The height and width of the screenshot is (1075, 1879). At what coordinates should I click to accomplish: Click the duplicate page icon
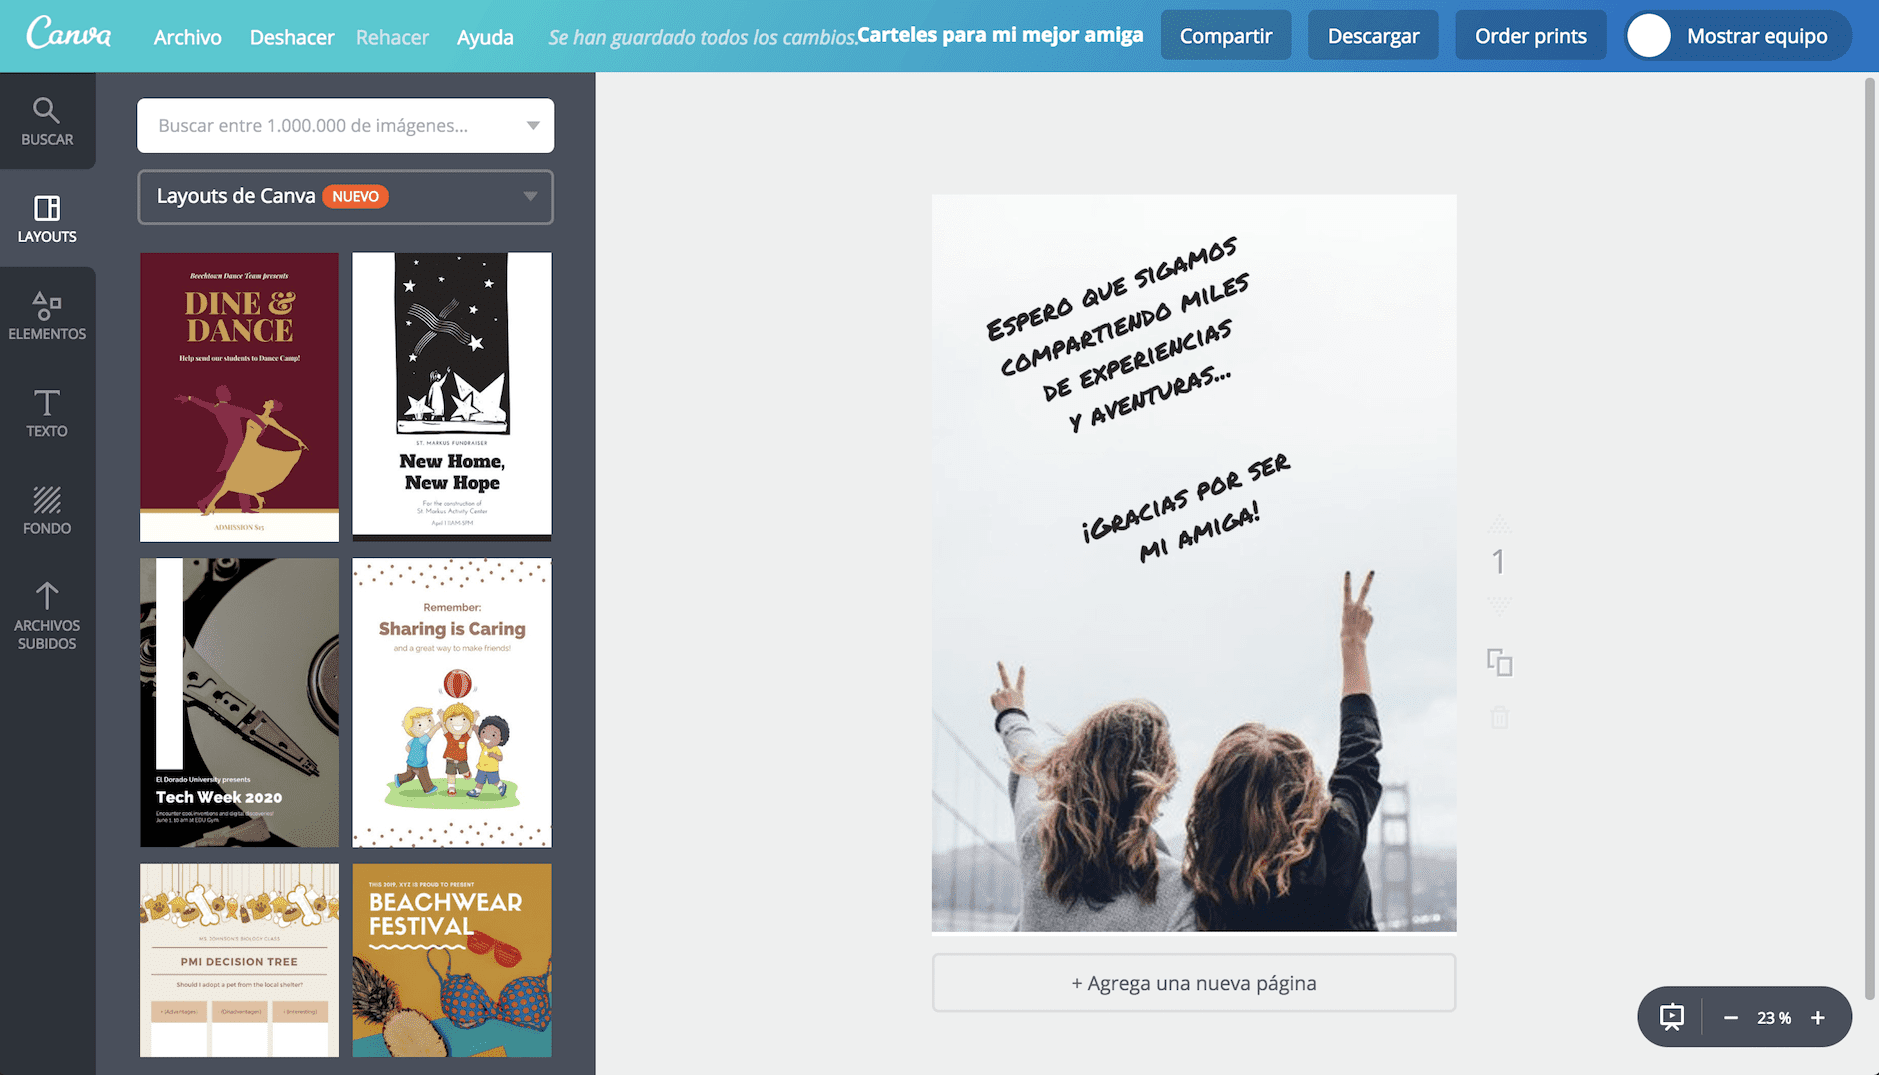[1499, 662]
